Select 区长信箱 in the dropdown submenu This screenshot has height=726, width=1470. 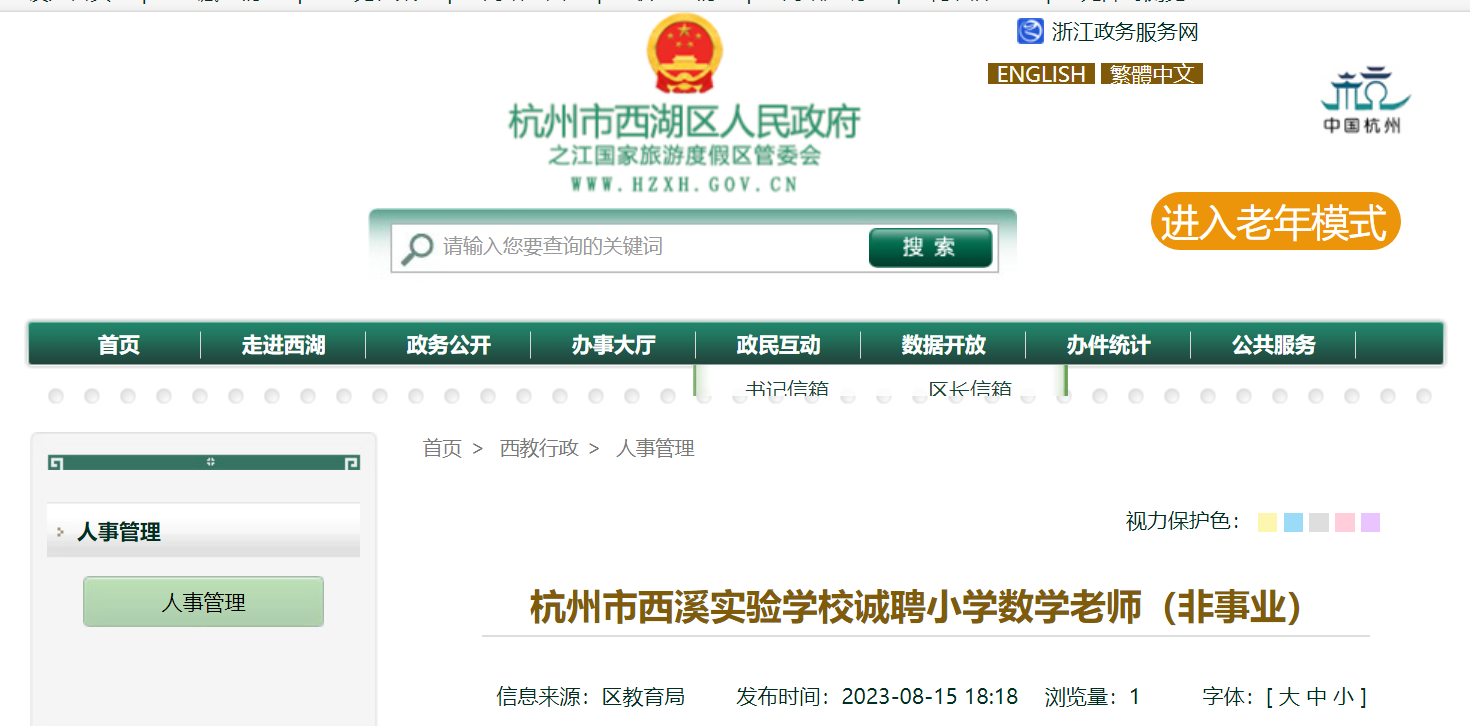(970, 388)
